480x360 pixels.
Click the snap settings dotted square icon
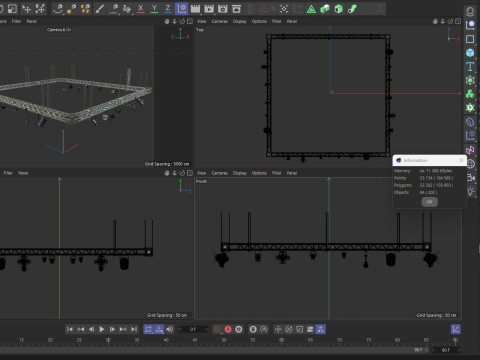[284, 9]
